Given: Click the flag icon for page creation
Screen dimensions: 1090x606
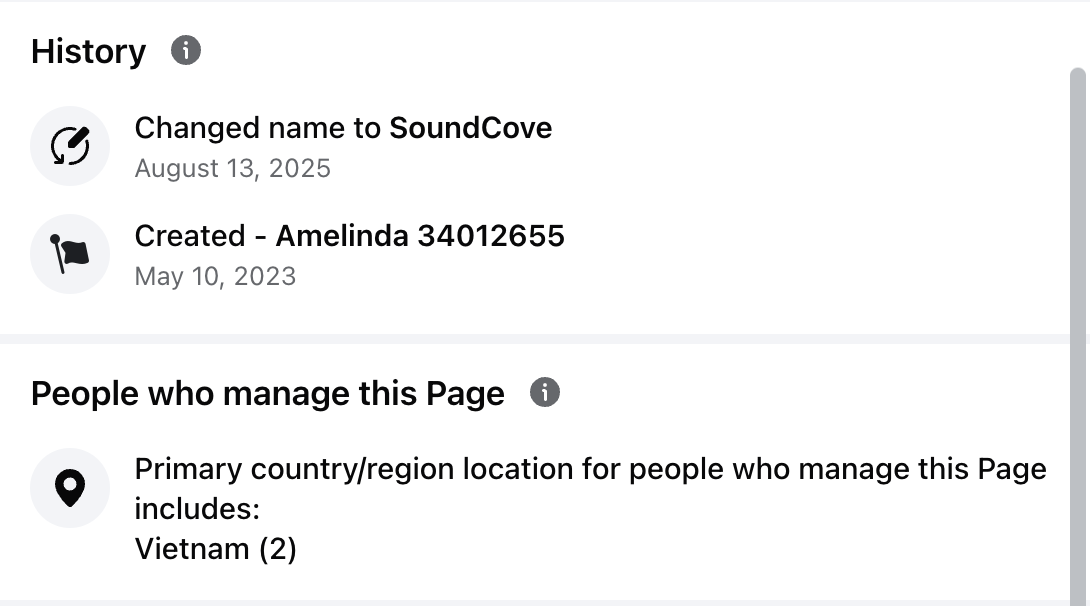Looking at the screenshot, I should point(69,254).
